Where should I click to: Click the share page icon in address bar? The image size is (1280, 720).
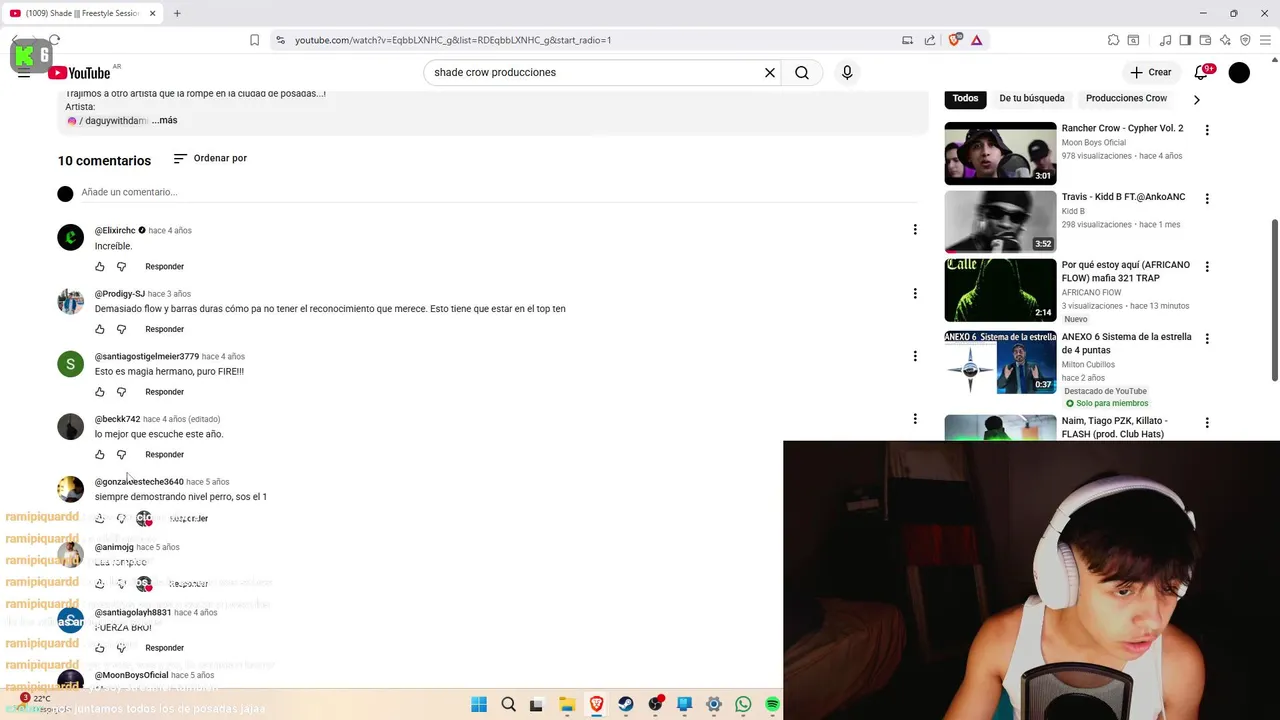click(930, 40)
